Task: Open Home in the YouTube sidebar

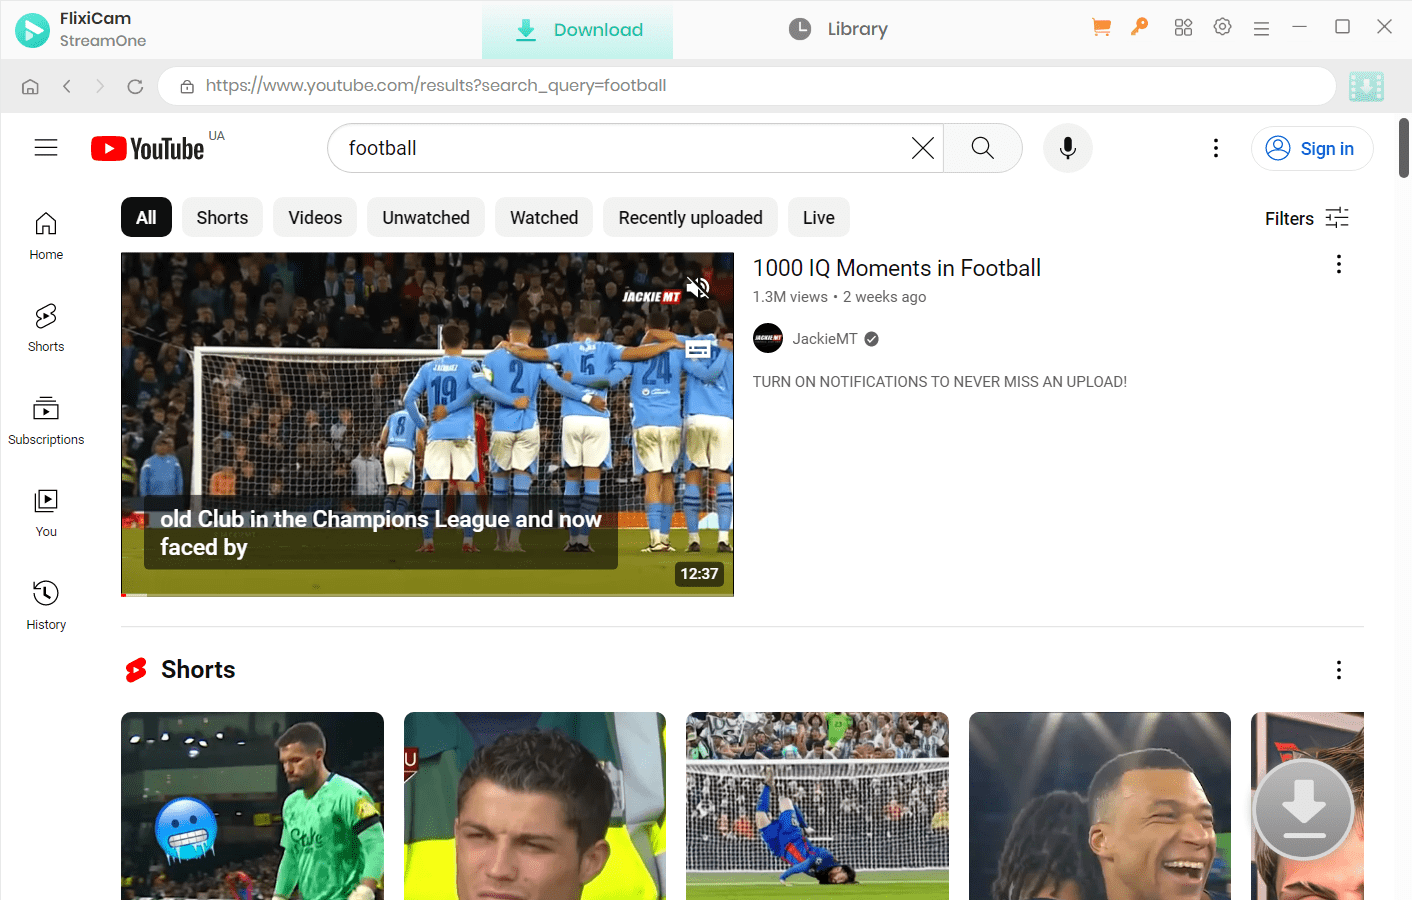Action: pos(46,237)
